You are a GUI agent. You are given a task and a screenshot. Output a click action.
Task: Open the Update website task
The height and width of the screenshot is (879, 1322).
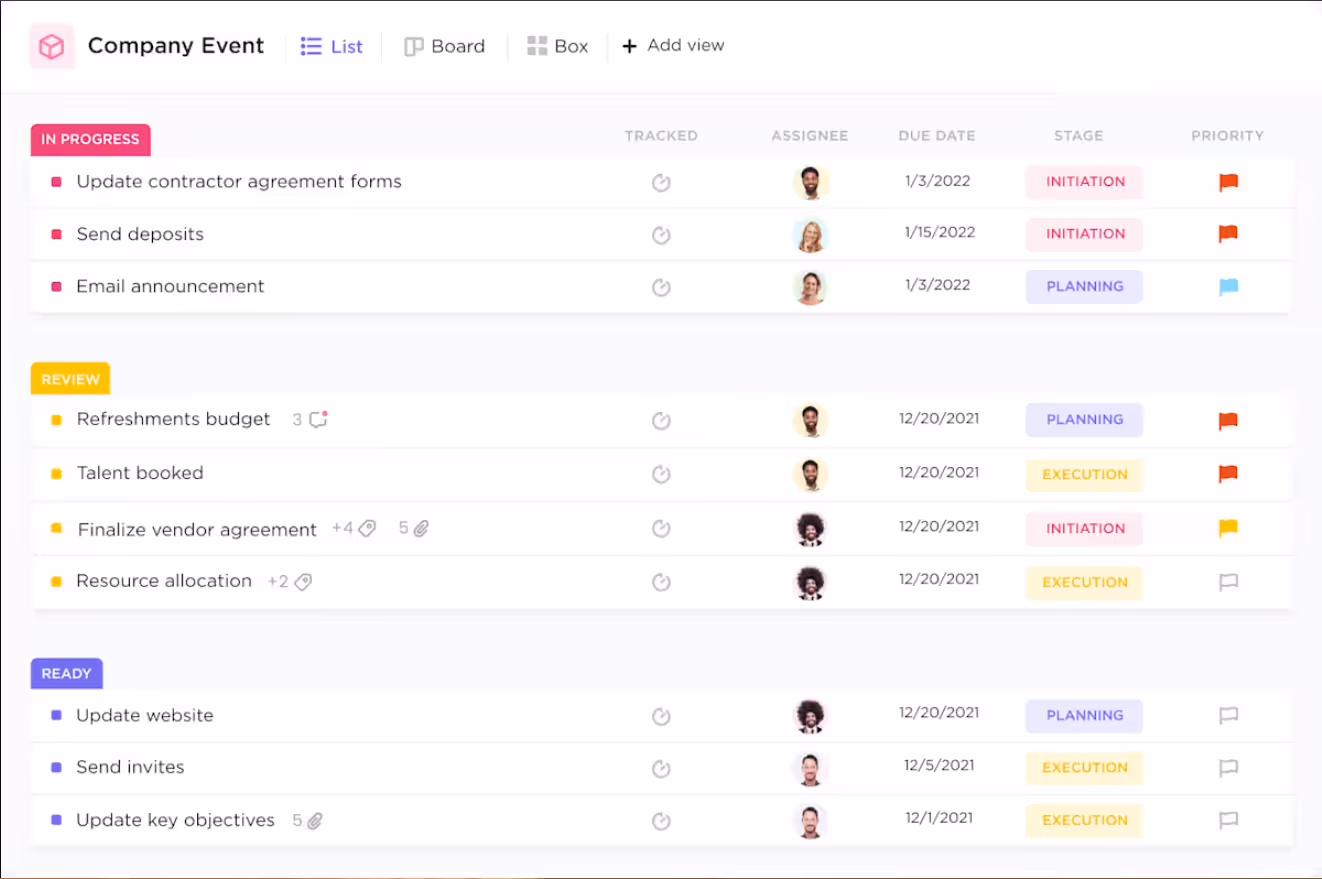pos(145,715)
